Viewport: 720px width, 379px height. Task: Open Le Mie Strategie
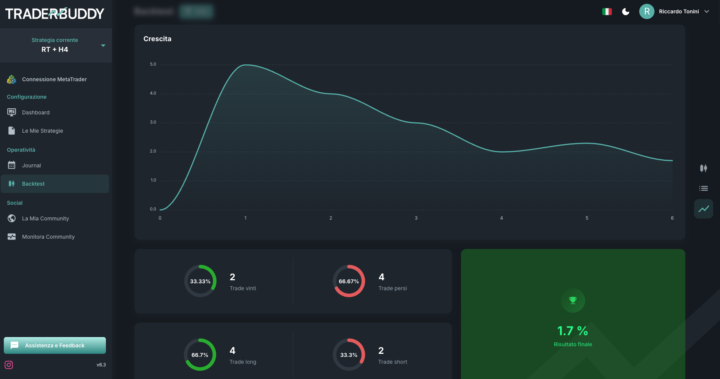[x=42, y=131]
